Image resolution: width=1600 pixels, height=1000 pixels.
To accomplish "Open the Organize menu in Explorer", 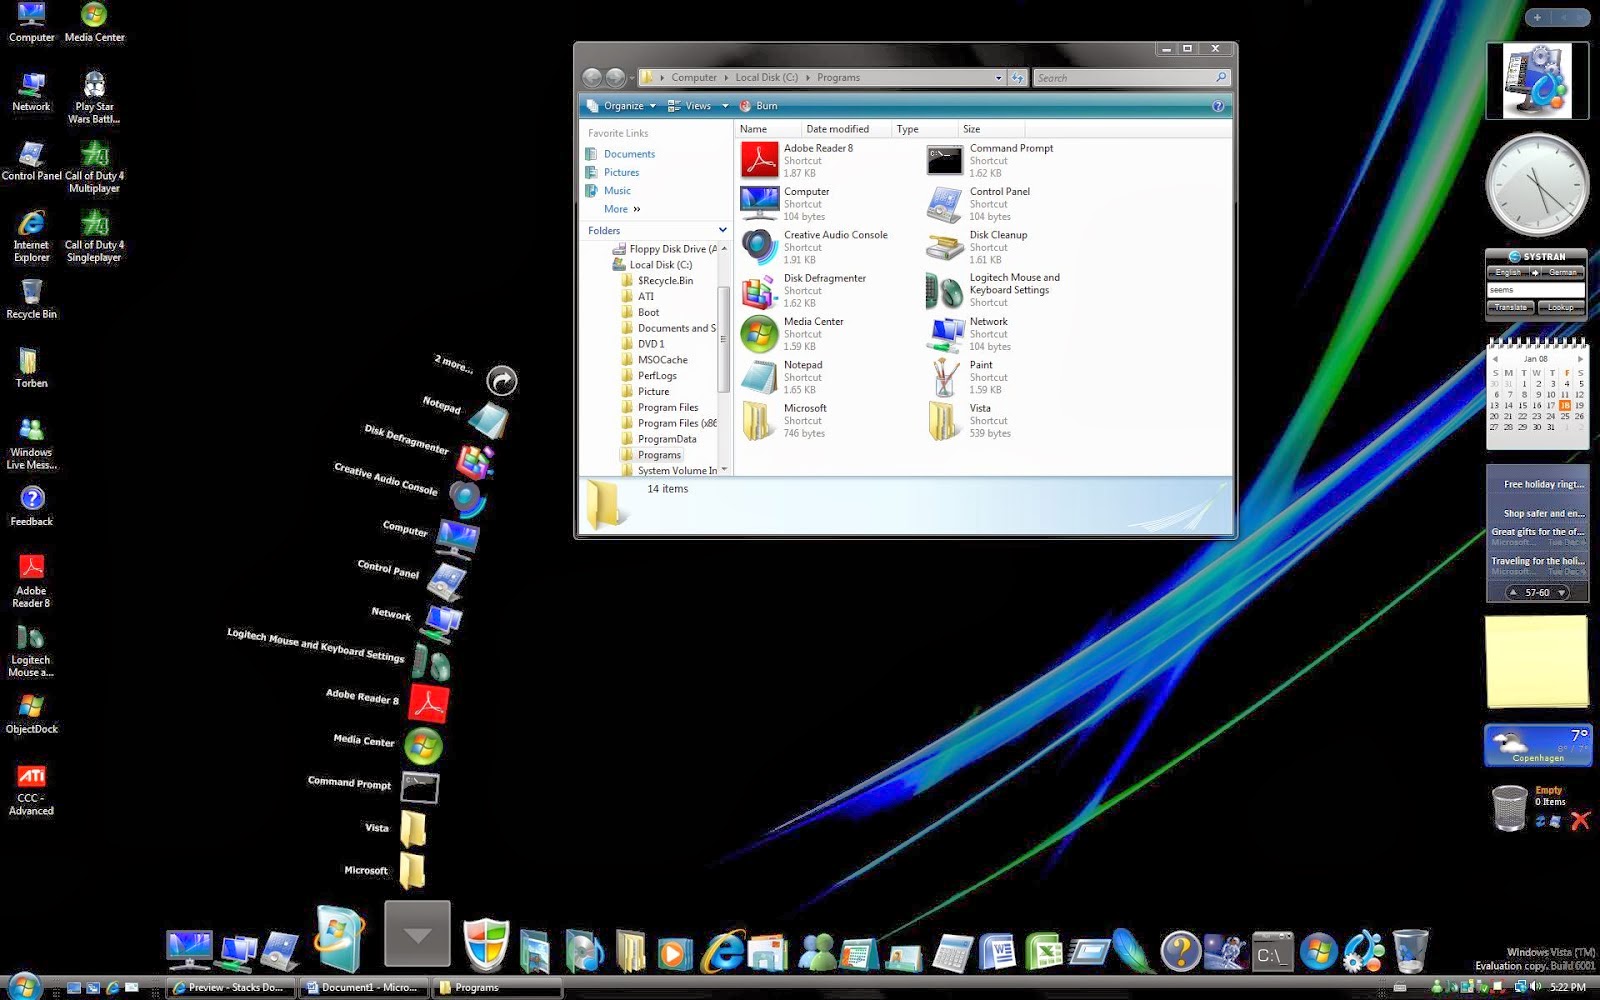I will pyautogui.click(x=621, y=106).
